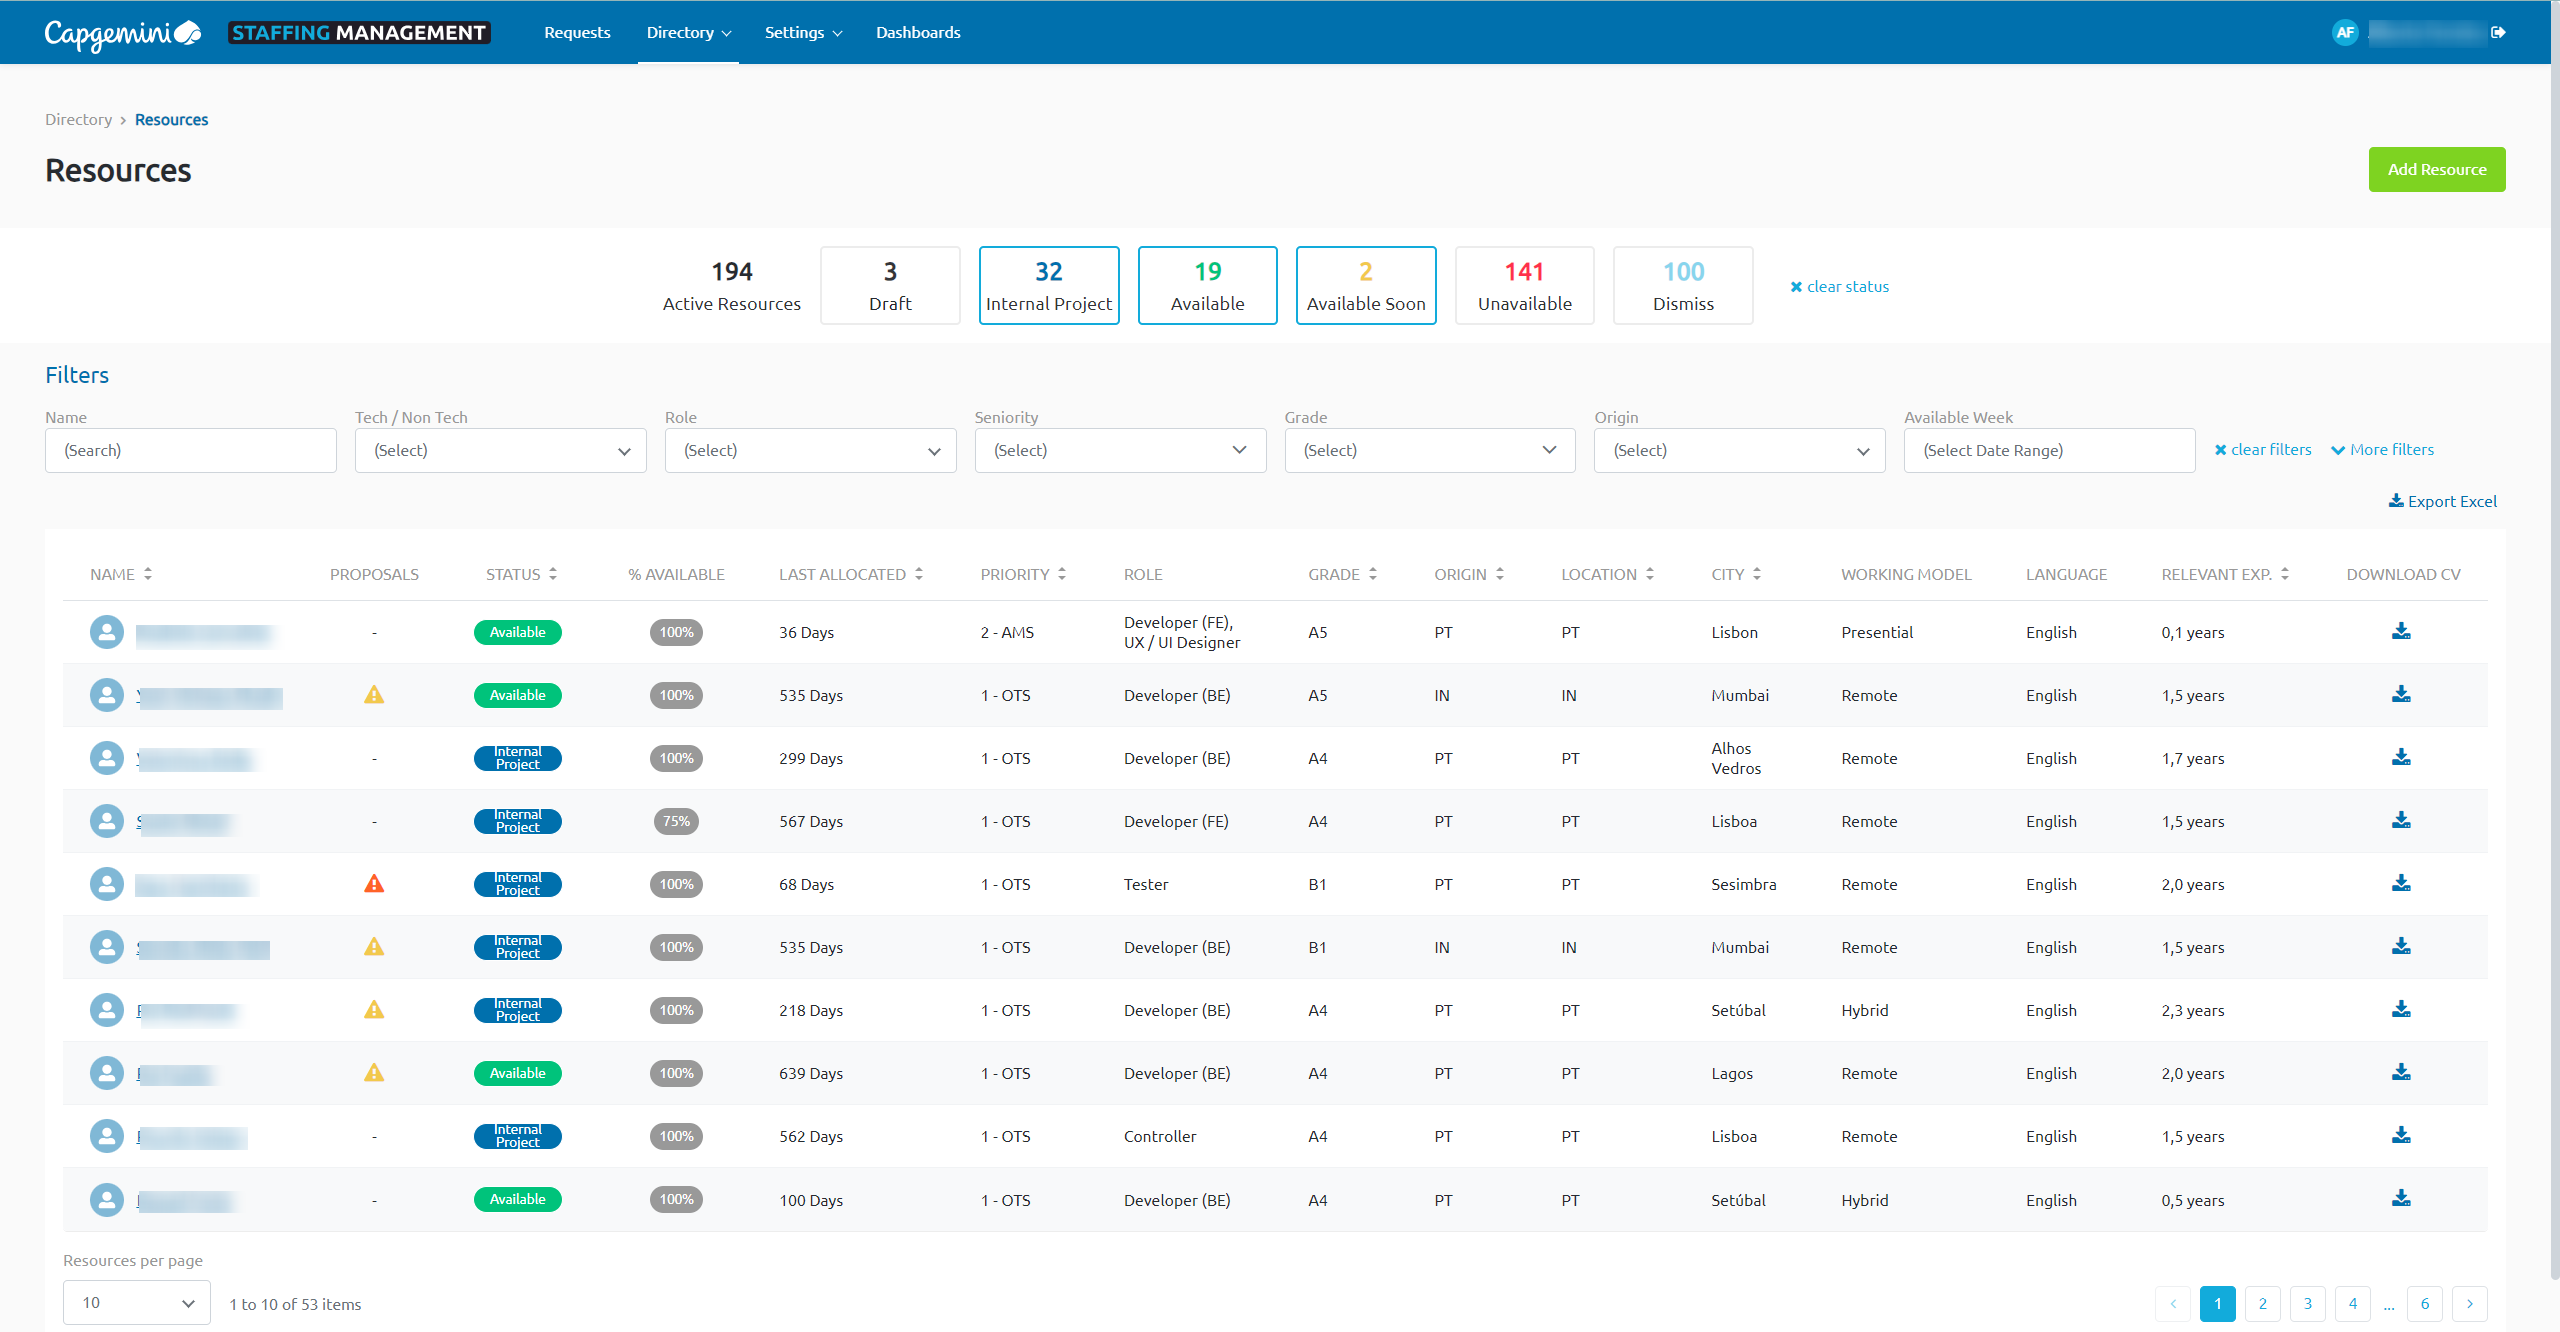Toggle the Unavailable status filter card

tap(1524, 286)
